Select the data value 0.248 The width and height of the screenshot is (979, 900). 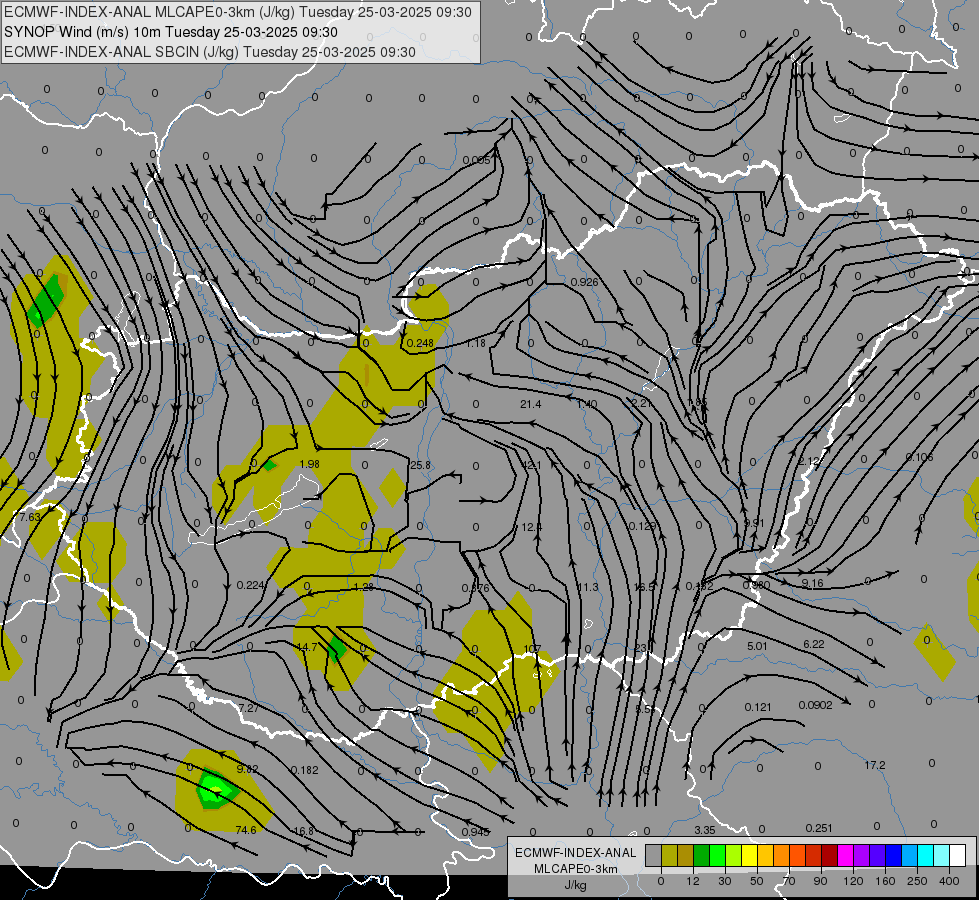[420, 343]
